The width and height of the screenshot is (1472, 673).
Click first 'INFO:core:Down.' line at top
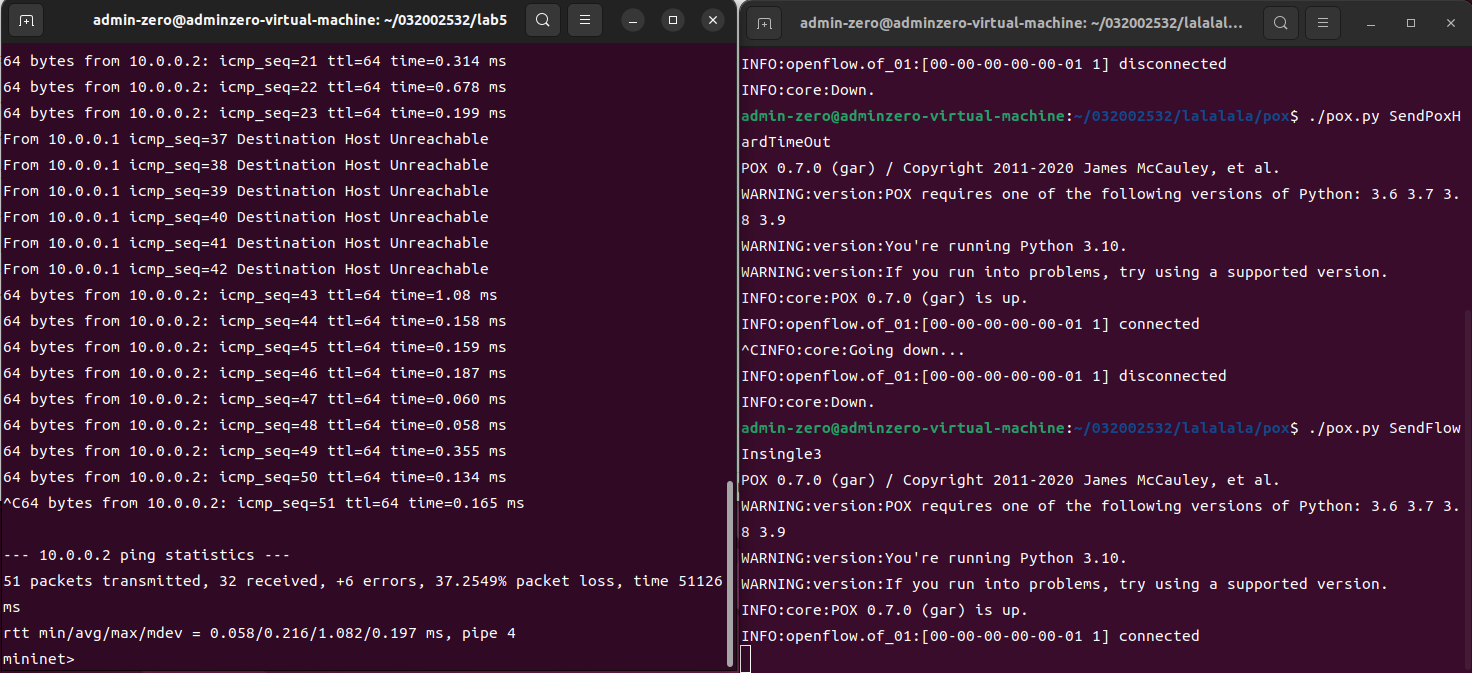[x=808, y=90]
